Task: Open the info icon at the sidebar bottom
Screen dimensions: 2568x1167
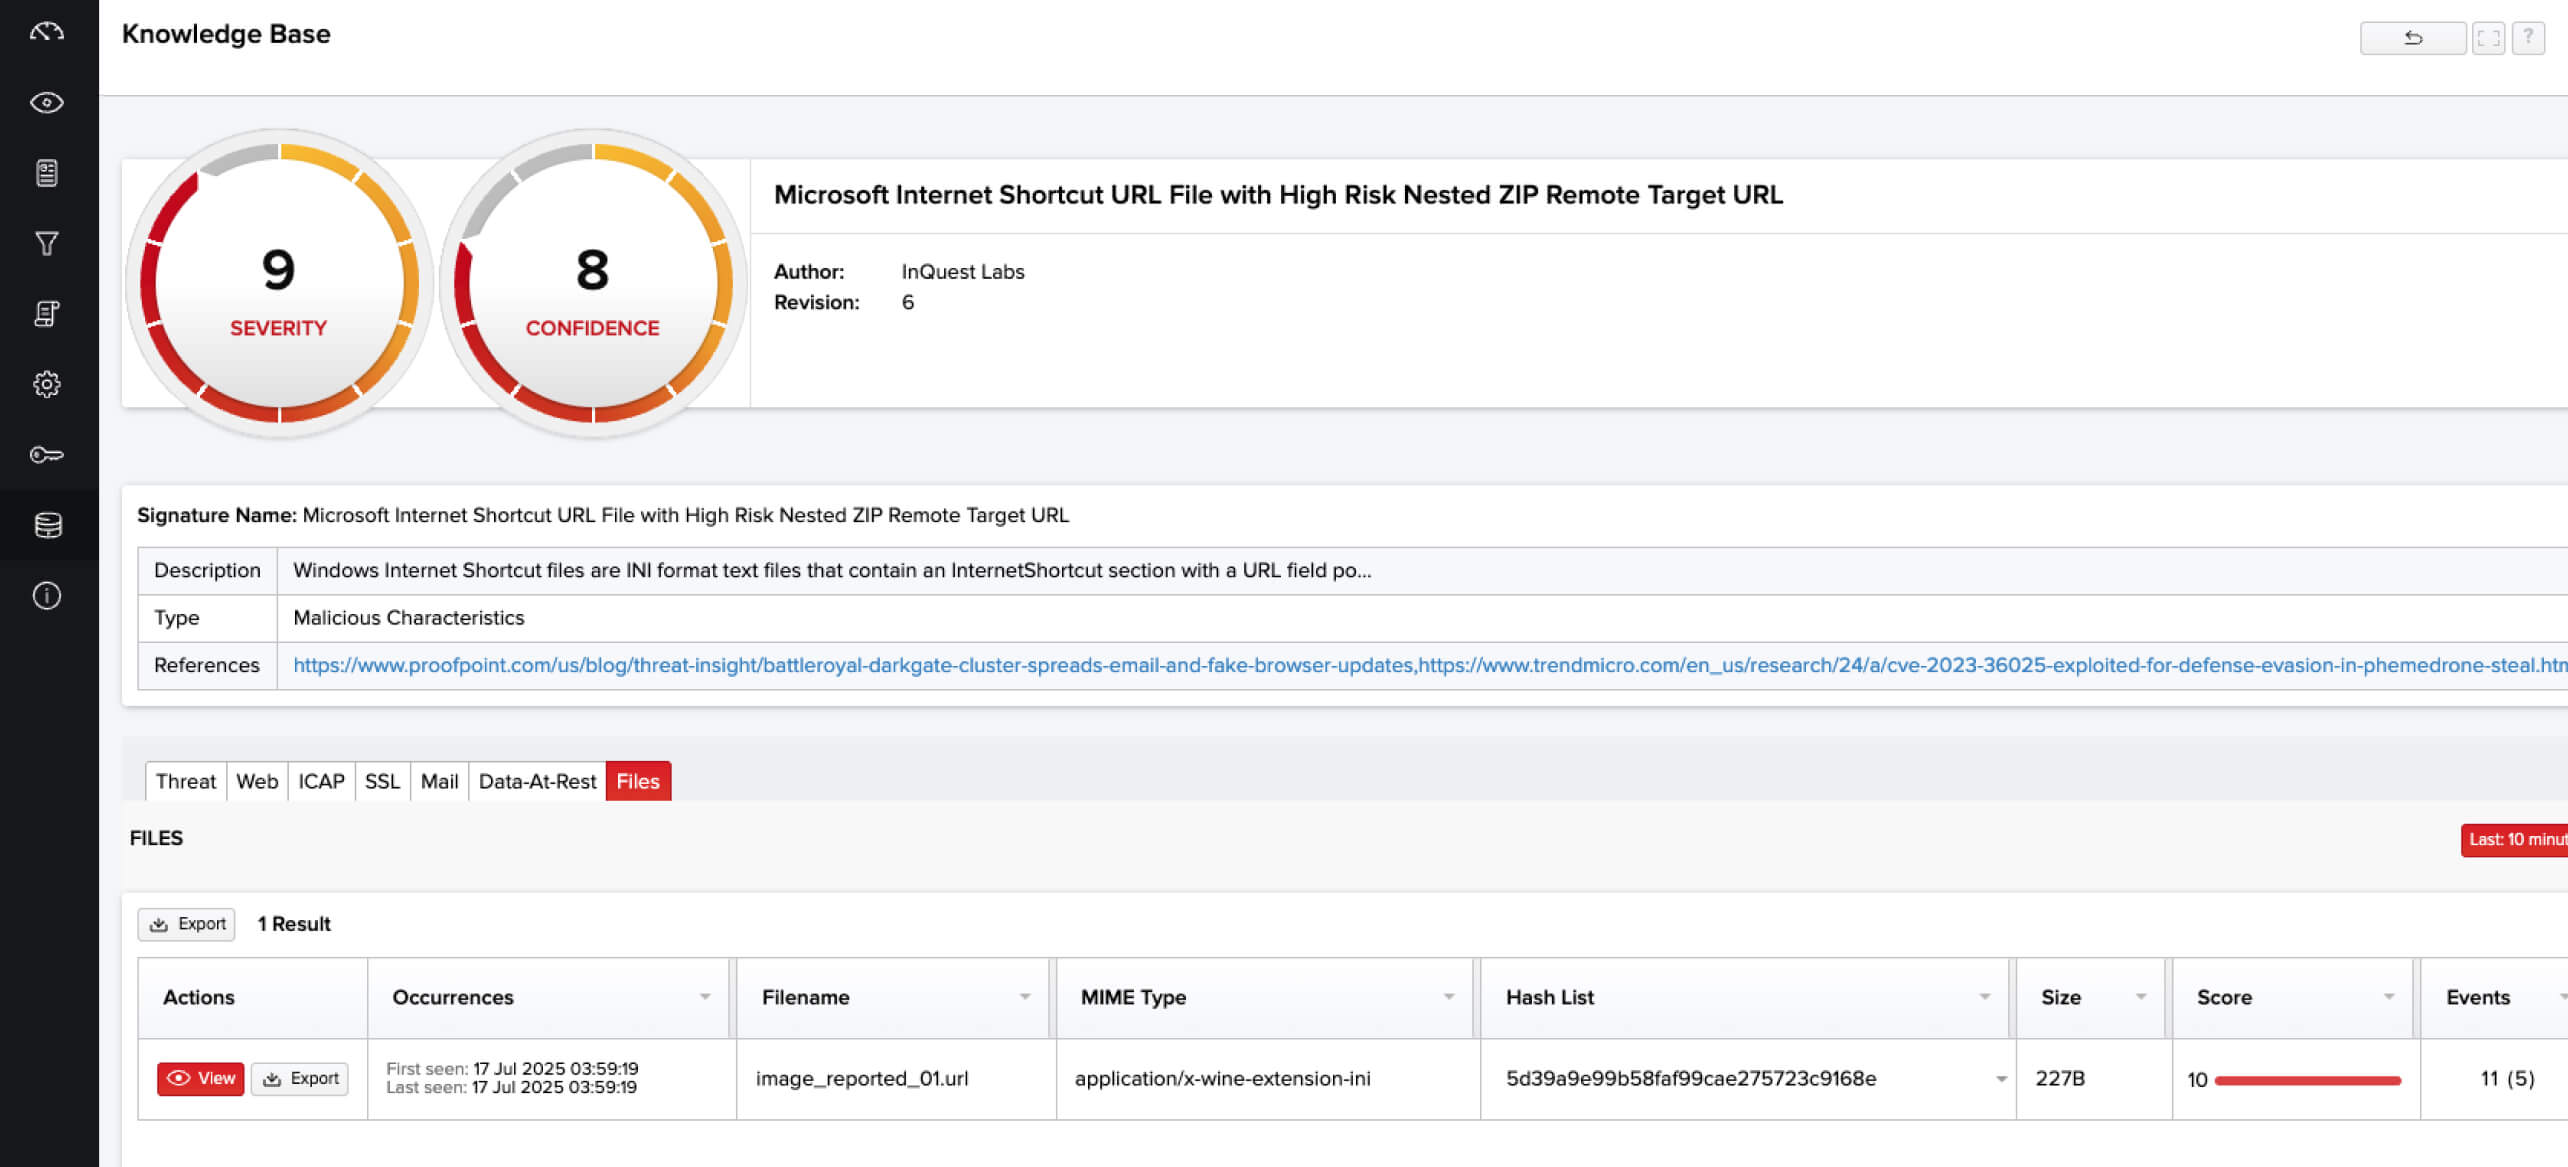Action: (x=46, y=595)
